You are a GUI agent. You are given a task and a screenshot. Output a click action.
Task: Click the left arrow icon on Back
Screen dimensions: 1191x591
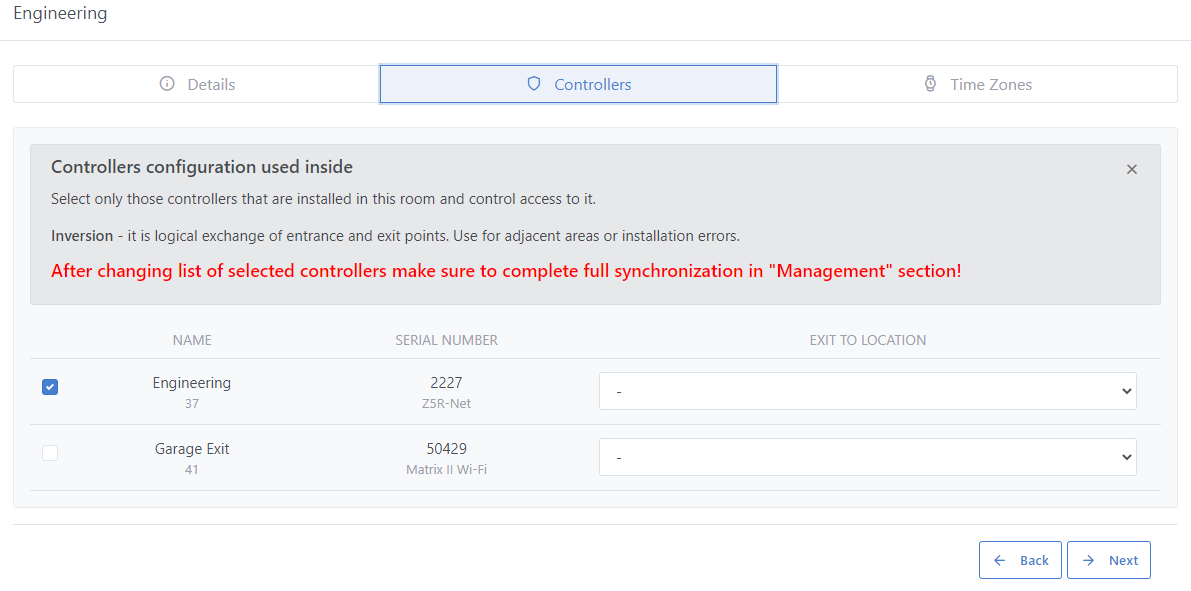[x=1000, y=560]
